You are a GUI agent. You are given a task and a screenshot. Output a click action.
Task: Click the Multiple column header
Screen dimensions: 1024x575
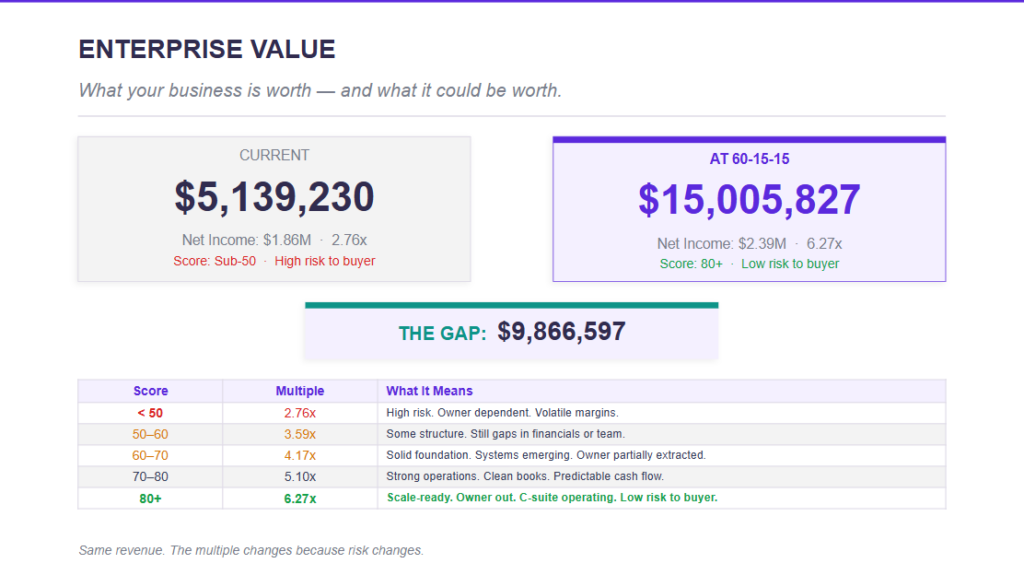click(300, 391)
